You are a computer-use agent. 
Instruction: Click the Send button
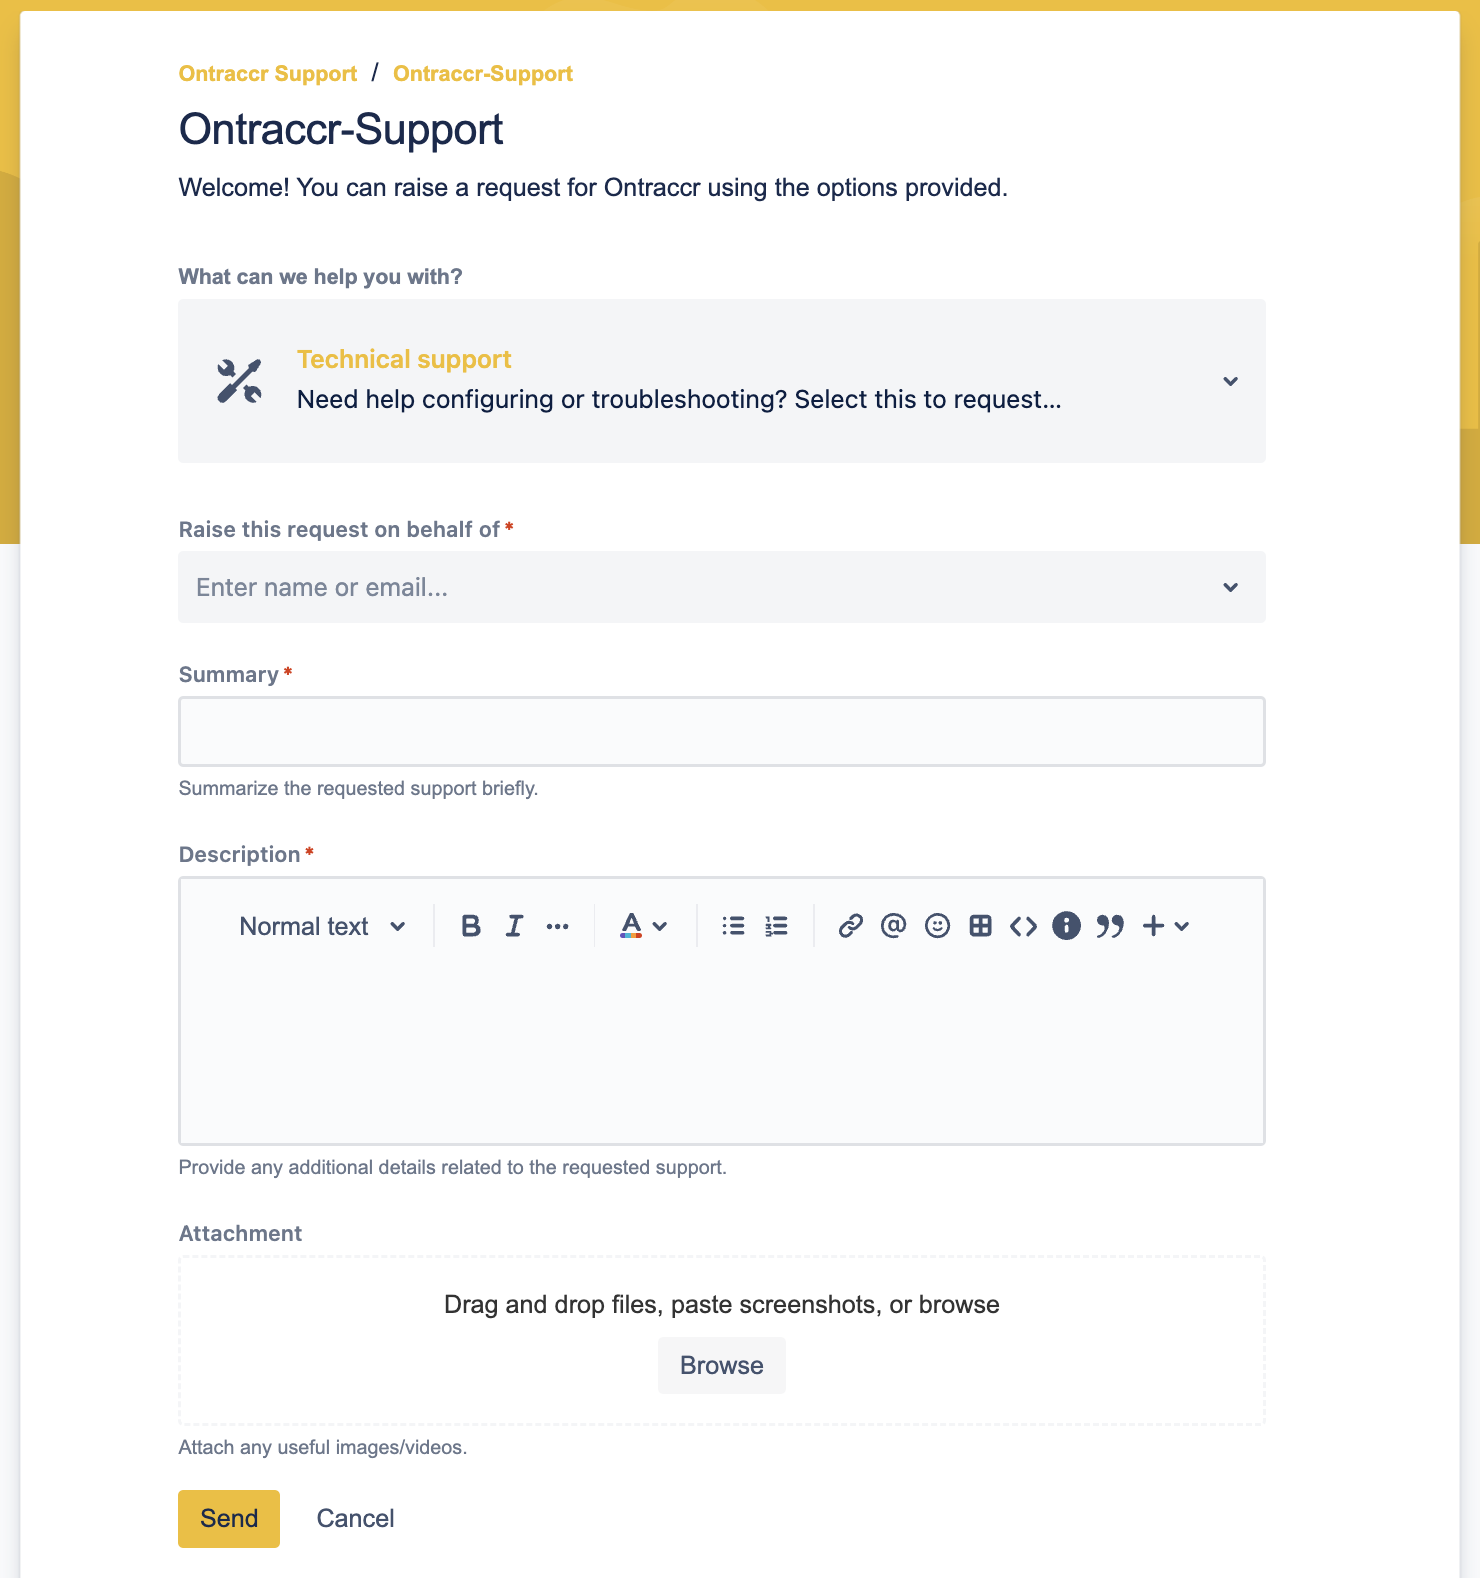pos(229,1519)
